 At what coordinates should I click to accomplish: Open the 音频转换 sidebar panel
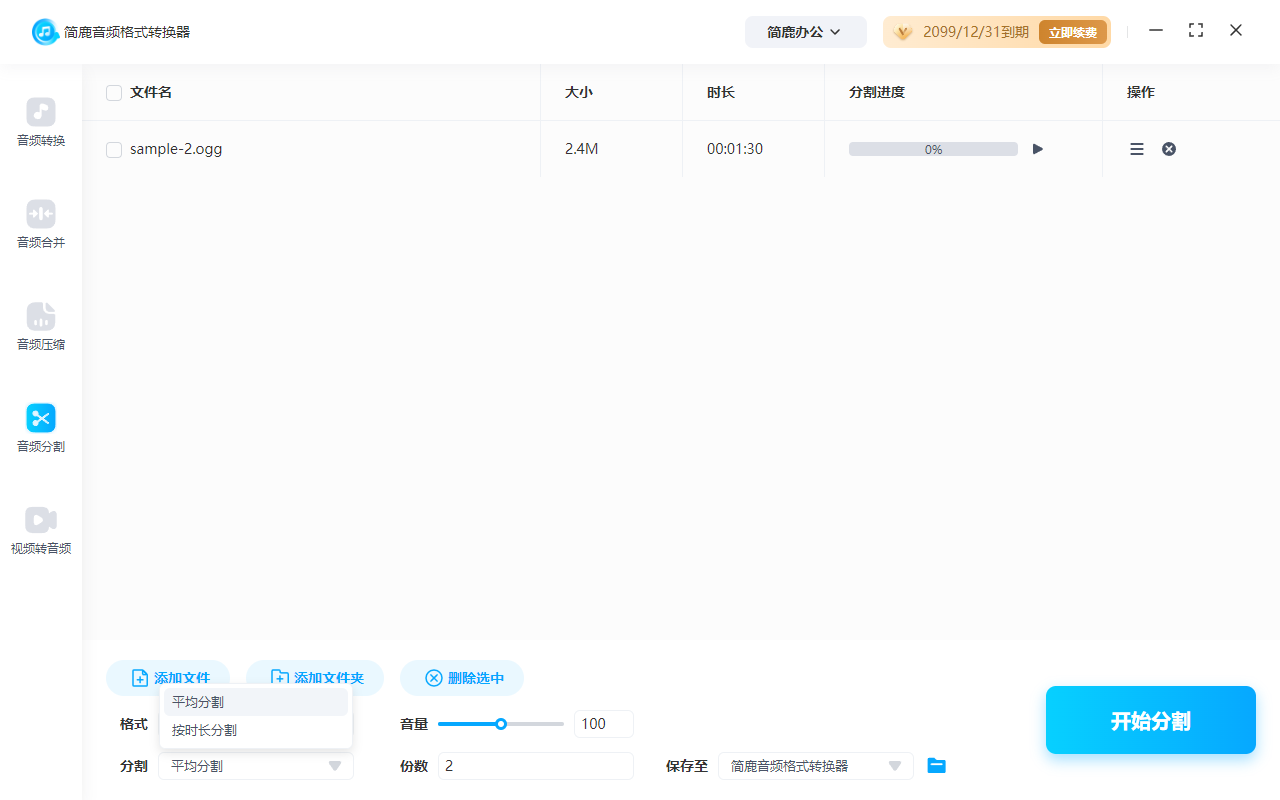pyautogui.click(x=40, y=122)
